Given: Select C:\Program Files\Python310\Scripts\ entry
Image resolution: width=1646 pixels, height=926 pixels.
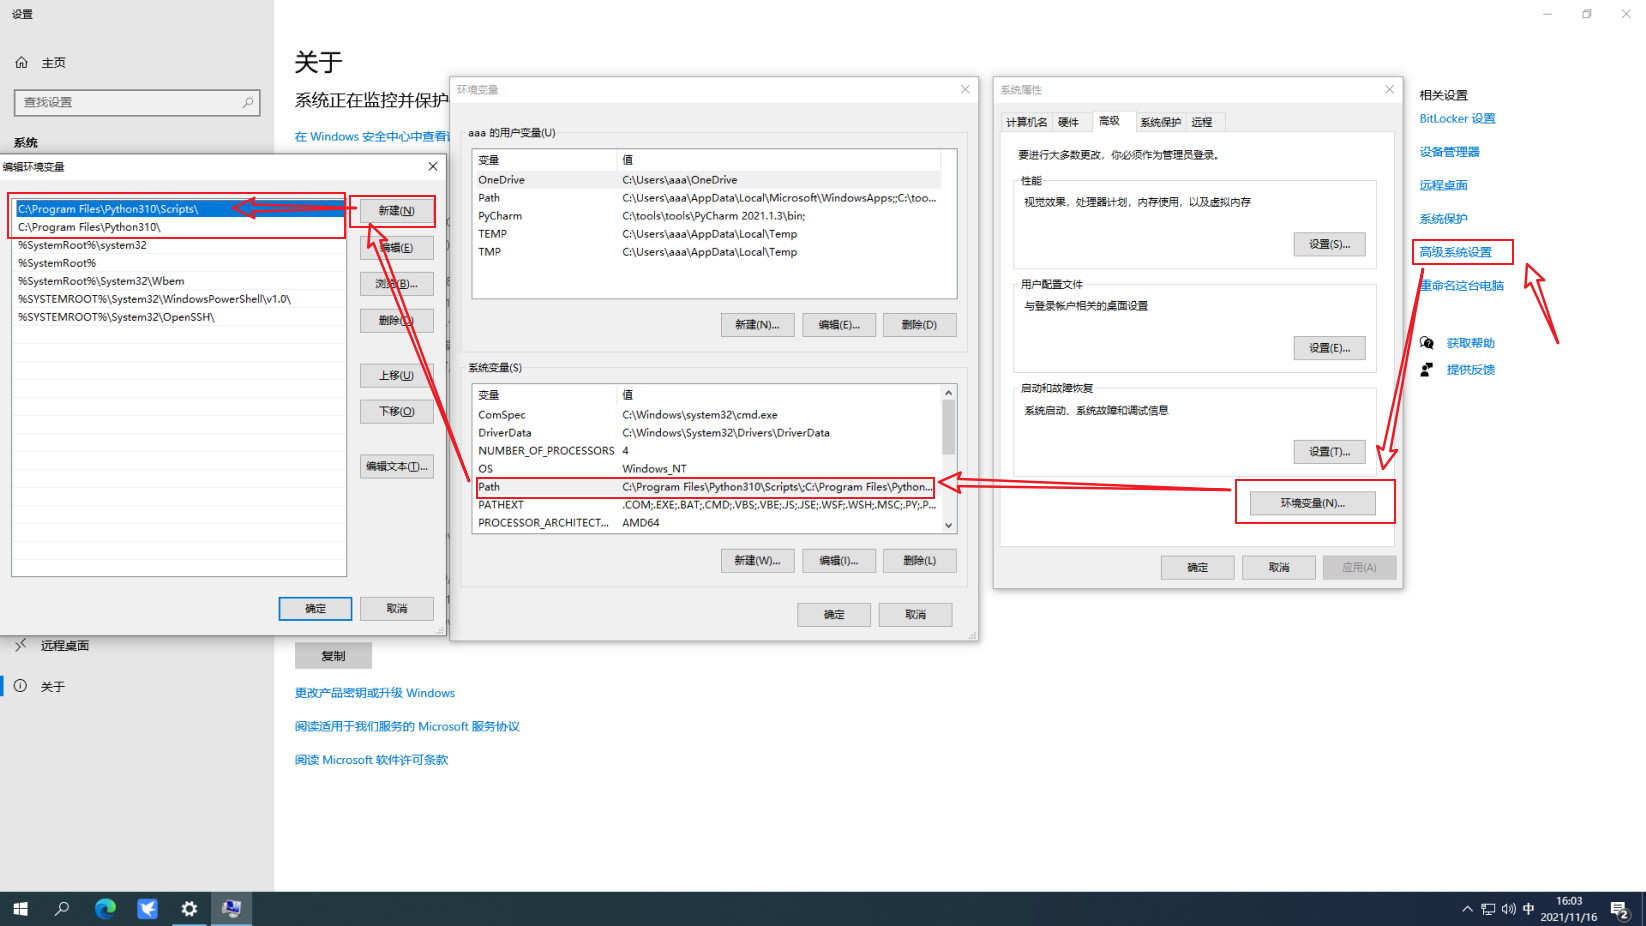Looking at the screenshot, I should 179,209.
